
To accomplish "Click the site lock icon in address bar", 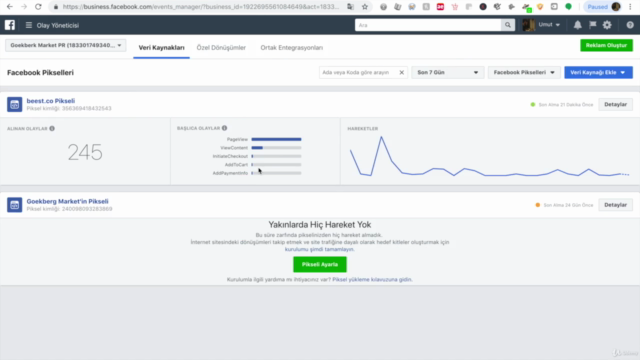I will (x=56, y=7).
